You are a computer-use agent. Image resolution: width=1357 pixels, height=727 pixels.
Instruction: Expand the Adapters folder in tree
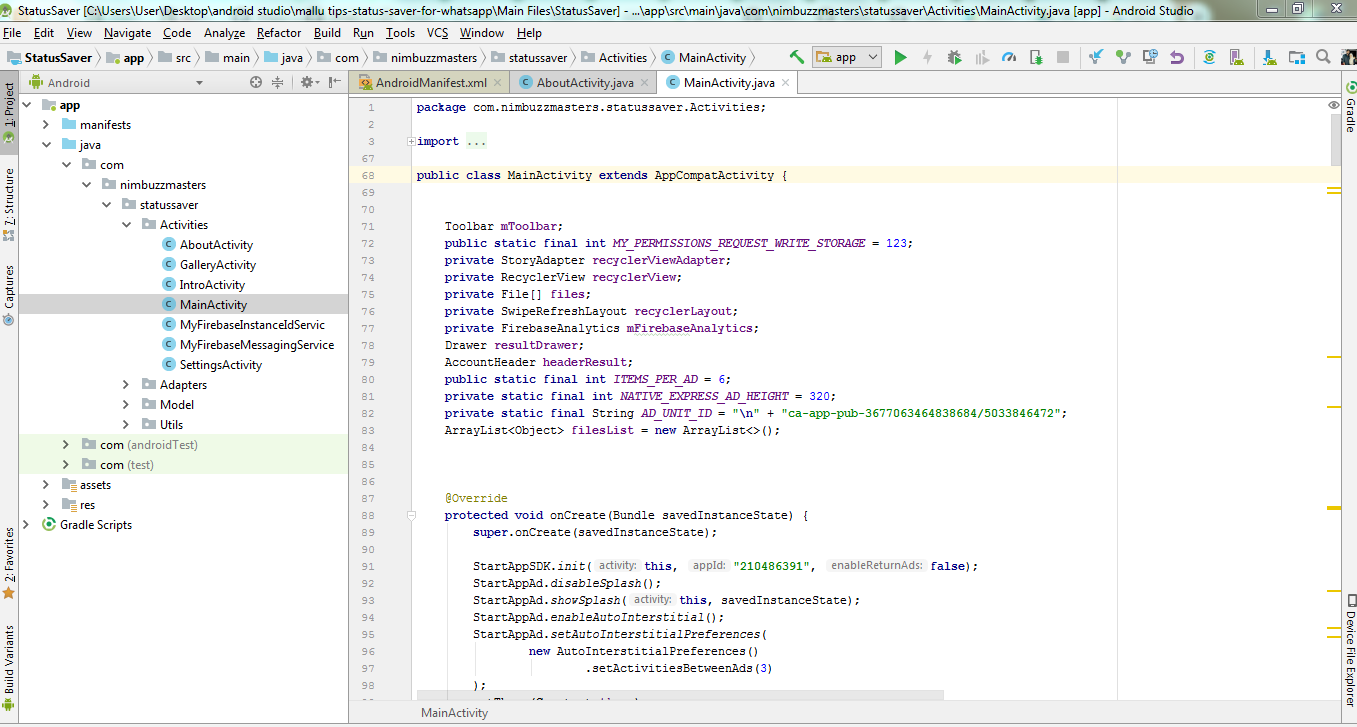pos(126,385)
